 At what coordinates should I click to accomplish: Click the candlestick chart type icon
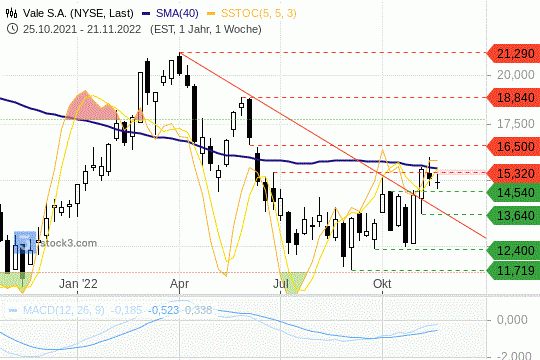[x=11, y=13]
